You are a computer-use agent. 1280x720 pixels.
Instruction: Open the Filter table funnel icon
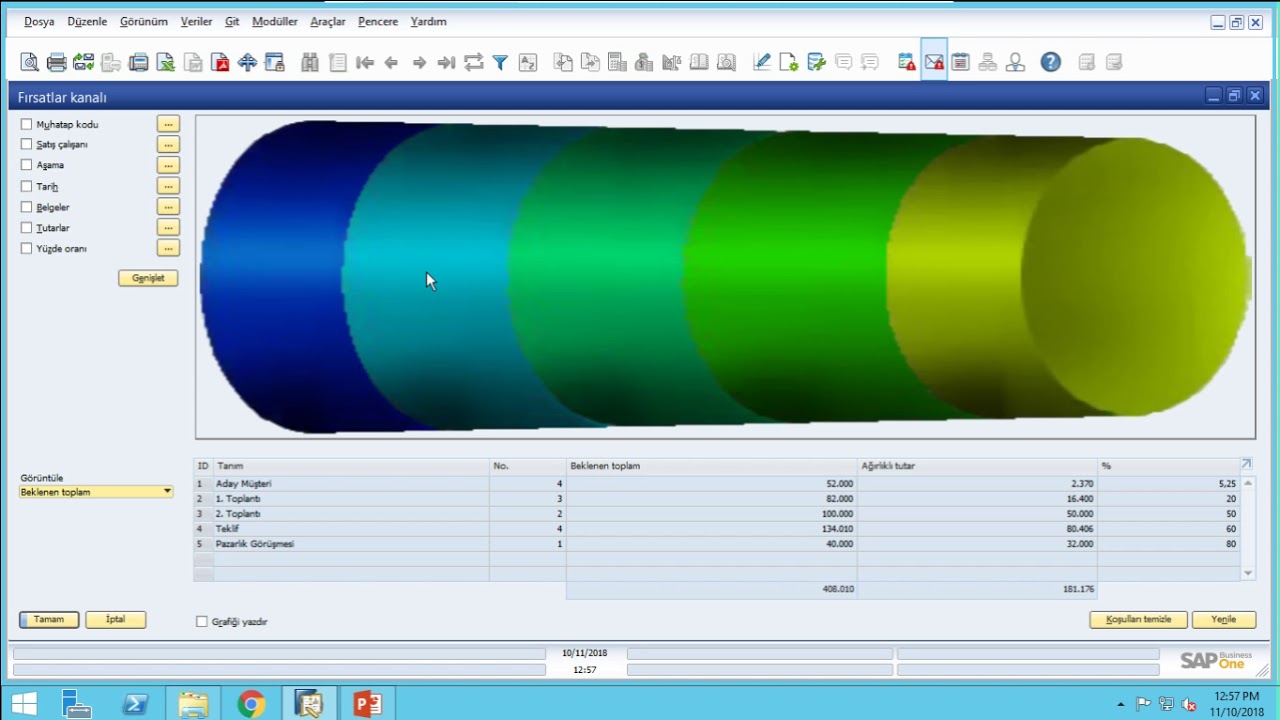coord(501,62)
